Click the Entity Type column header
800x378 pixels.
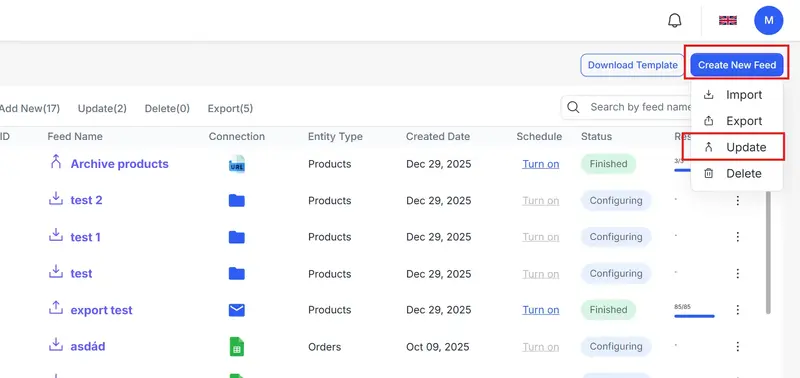(x=335, y=137)
